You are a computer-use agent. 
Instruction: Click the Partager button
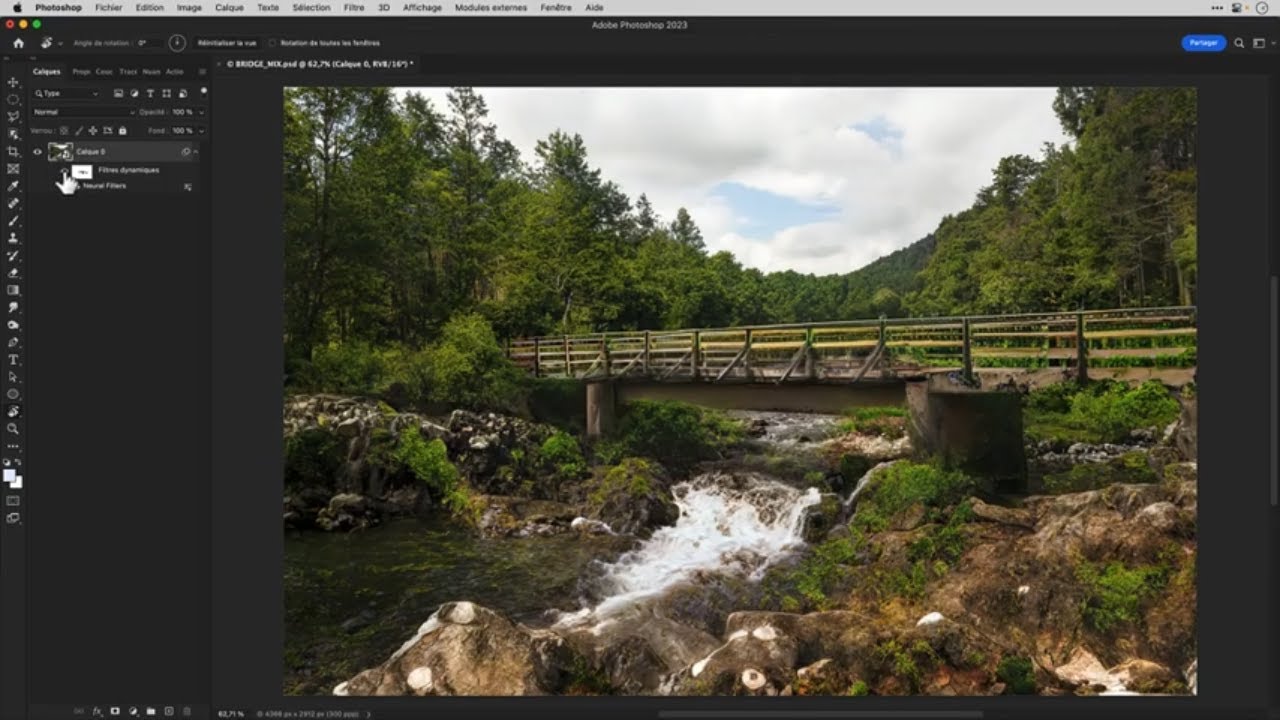coord(1204,43)
